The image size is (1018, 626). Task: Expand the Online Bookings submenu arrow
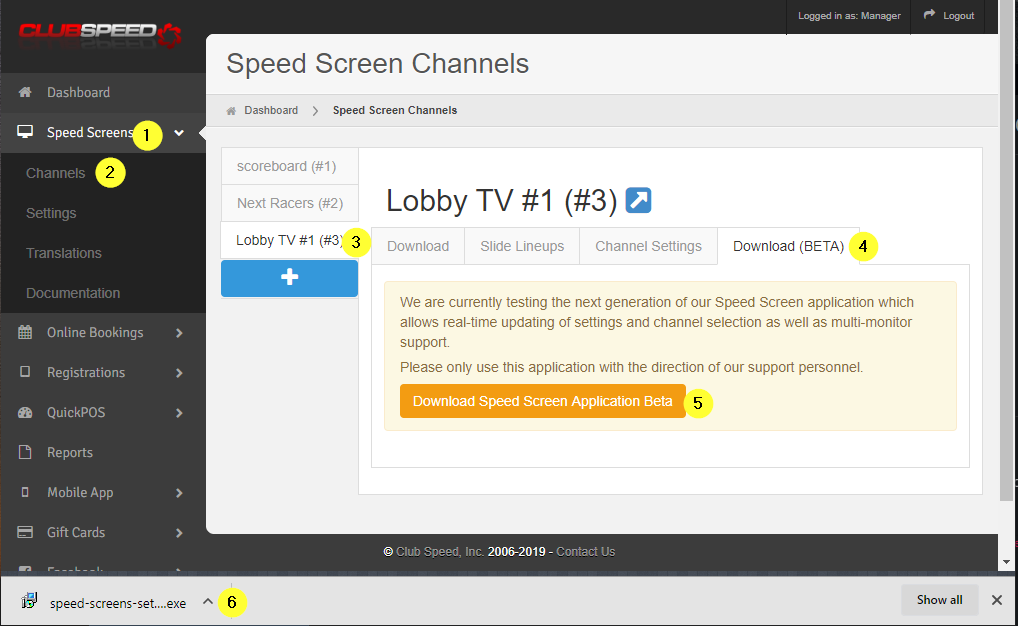tap(179, 333)
